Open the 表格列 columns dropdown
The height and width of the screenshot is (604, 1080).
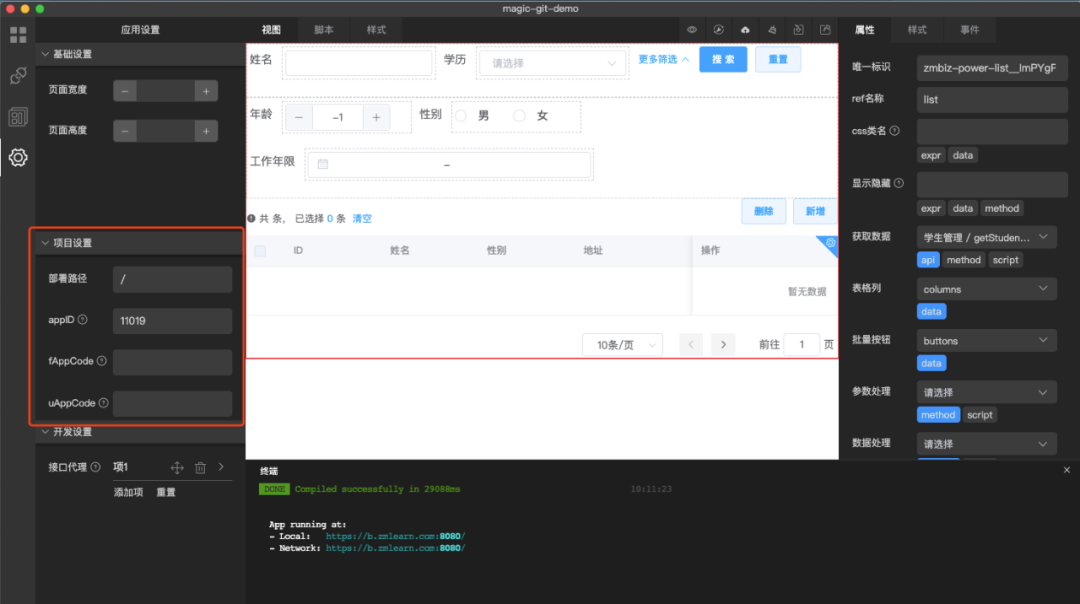(986, 289)
